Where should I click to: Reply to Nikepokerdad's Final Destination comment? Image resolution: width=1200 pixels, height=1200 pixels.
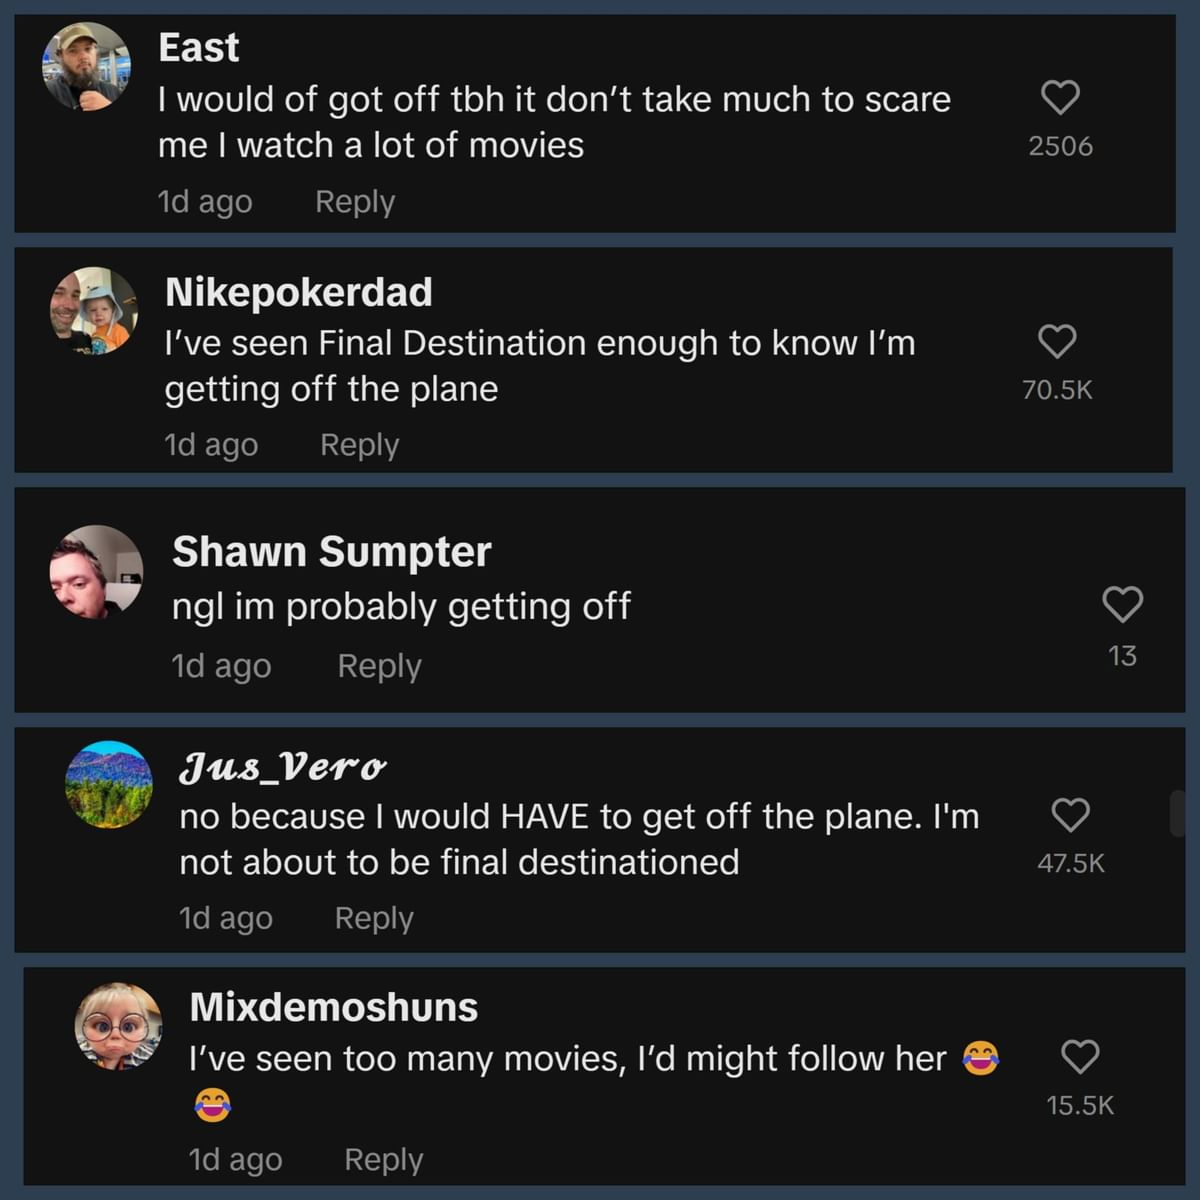[359, 445]
